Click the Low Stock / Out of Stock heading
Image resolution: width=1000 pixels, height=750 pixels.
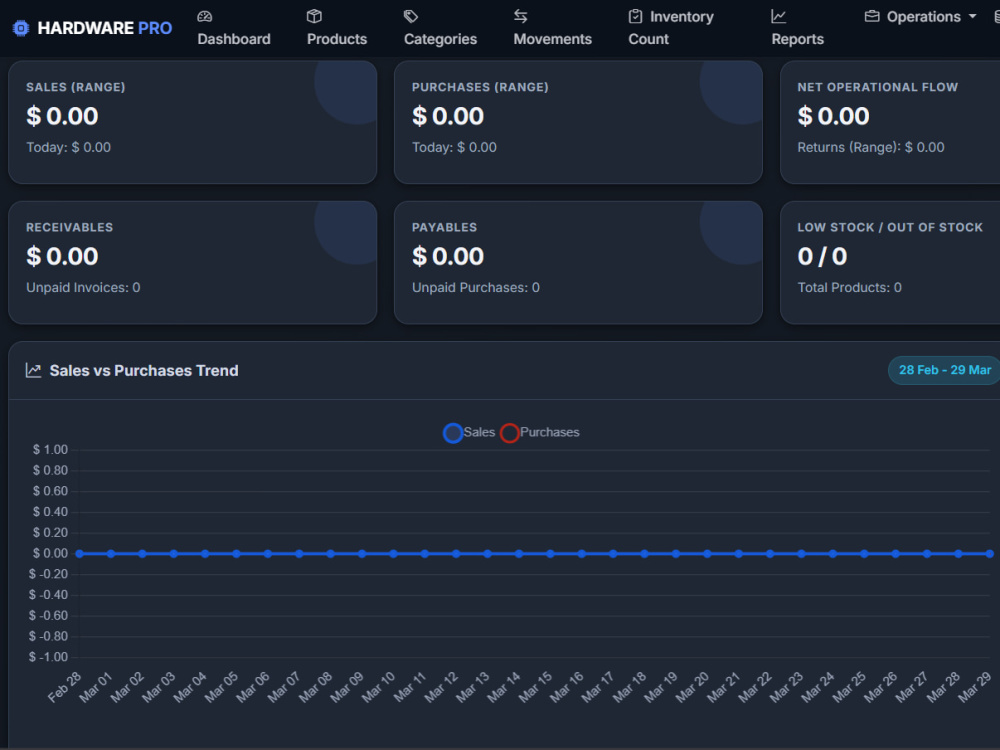click(x=890, y=228)
